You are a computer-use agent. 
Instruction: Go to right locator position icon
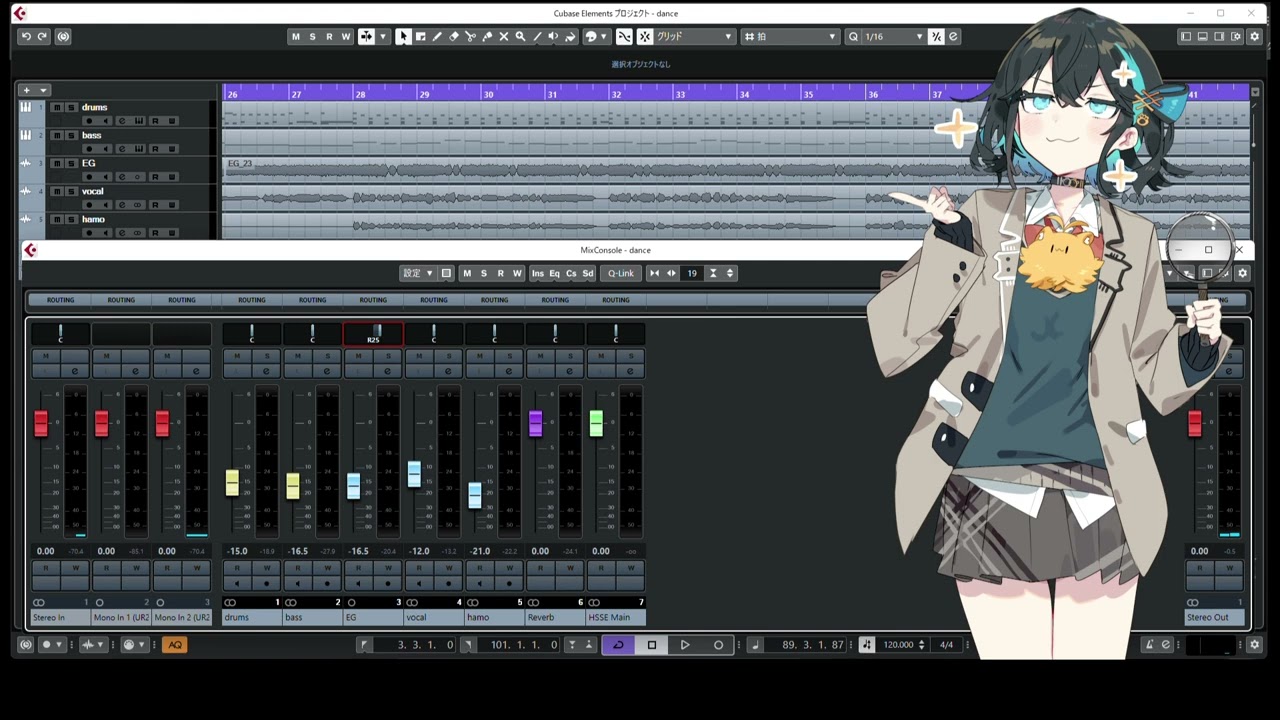467,645
